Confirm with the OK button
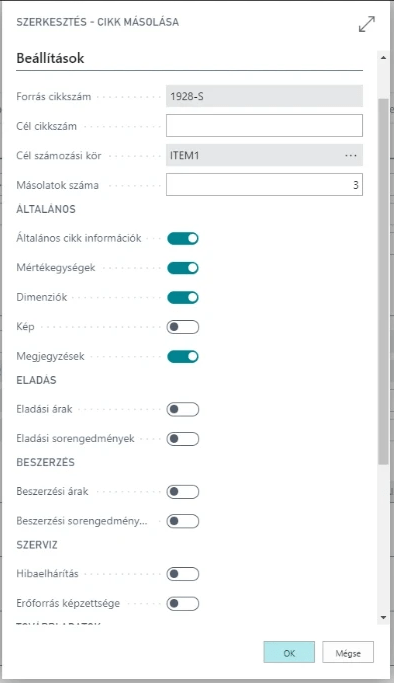This screenshot has width=394, height=683. [289, 653]
